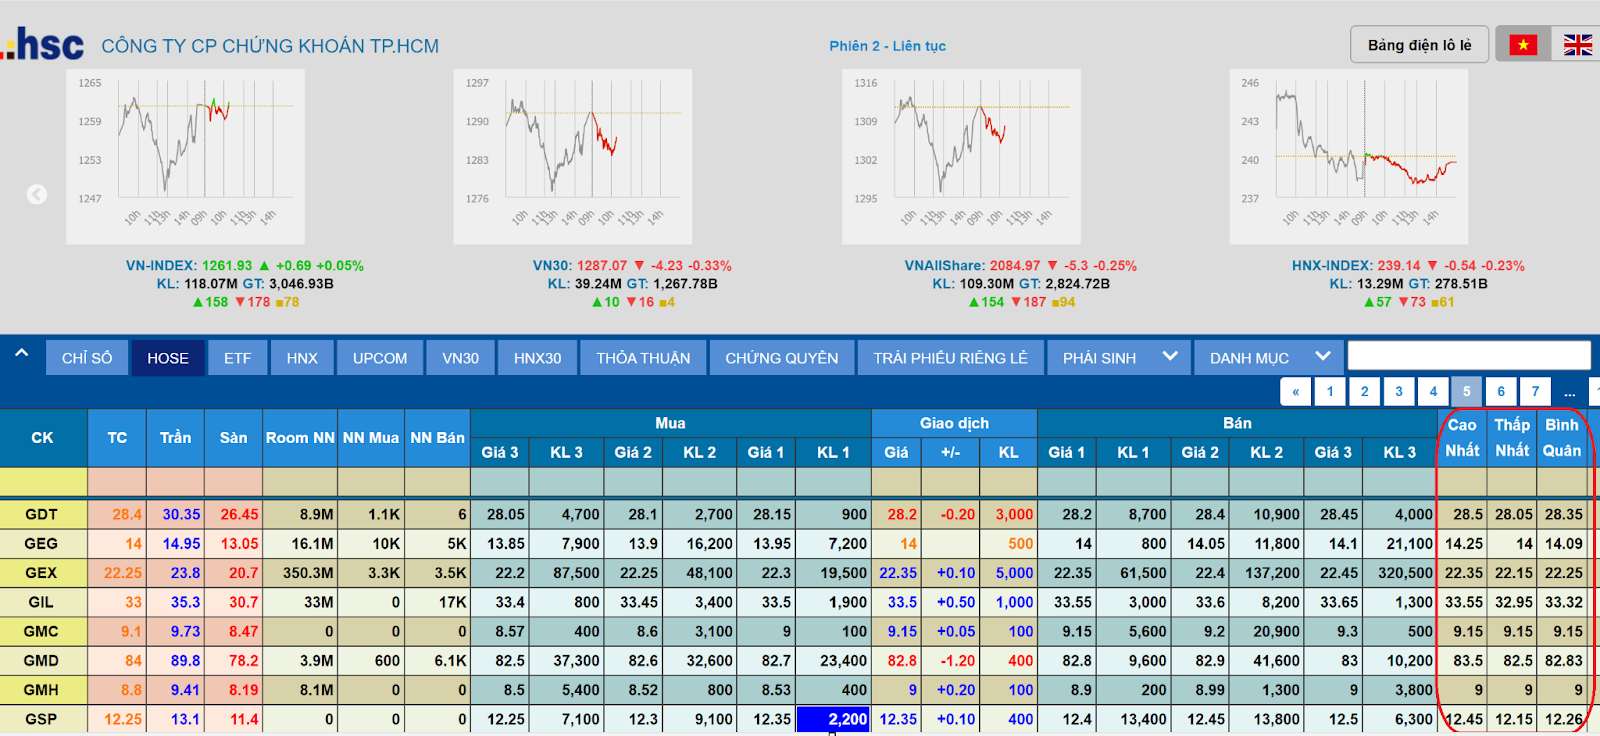Collapse the index charts with the up chevron

pos(21,353)
